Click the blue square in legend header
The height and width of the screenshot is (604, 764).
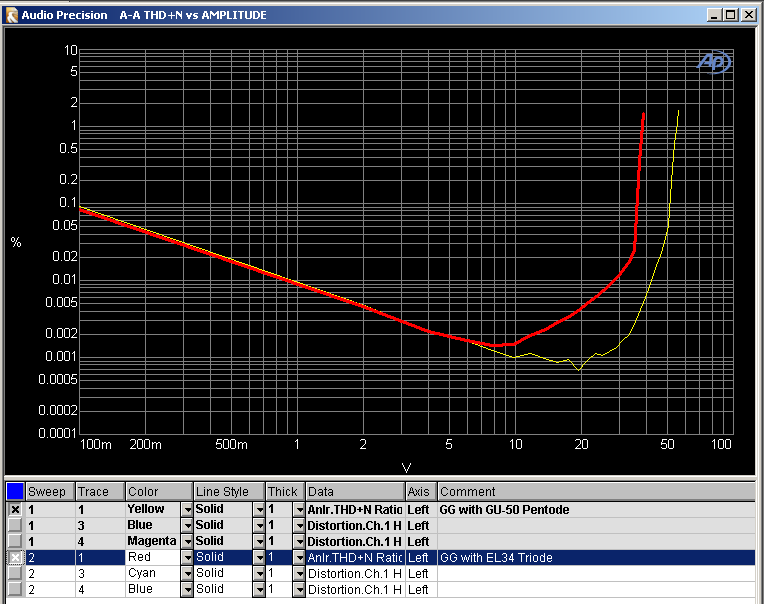(x=15, y=492)
